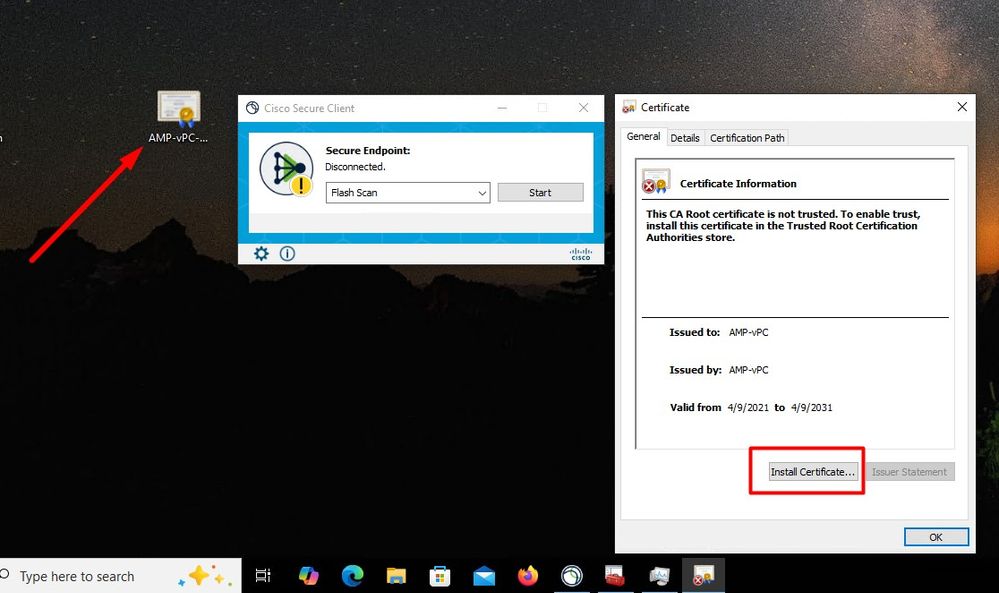
Task: Open Mail app from the taskbar
Action: click(x=484, y=576)
